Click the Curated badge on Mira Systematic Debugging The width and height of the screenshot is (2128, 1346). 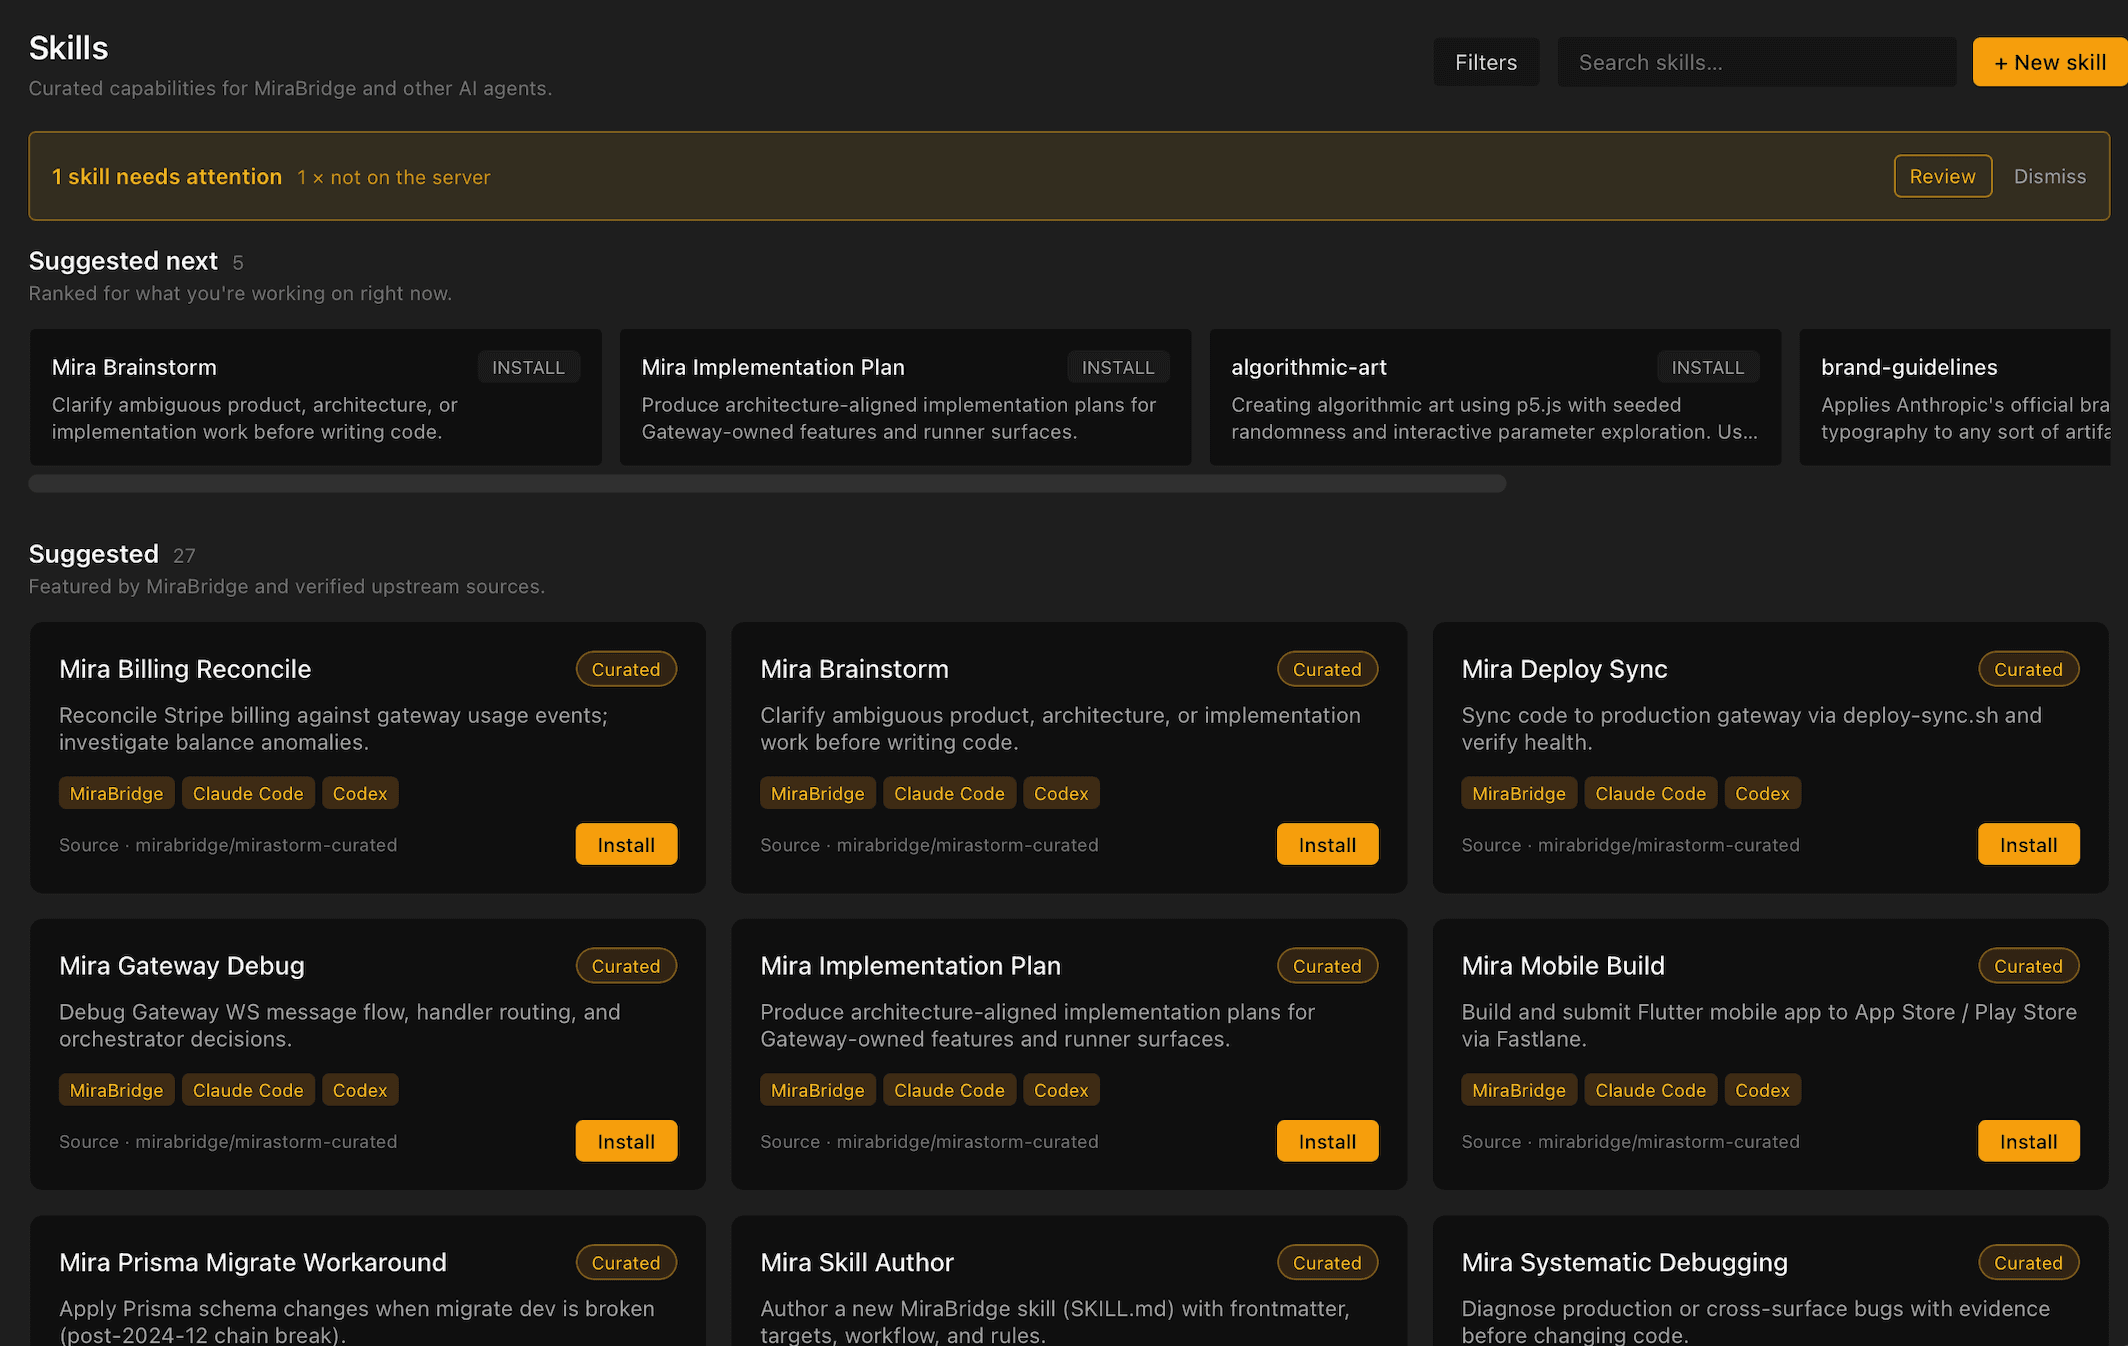pyautogui.click(x=2028, y=1263)
